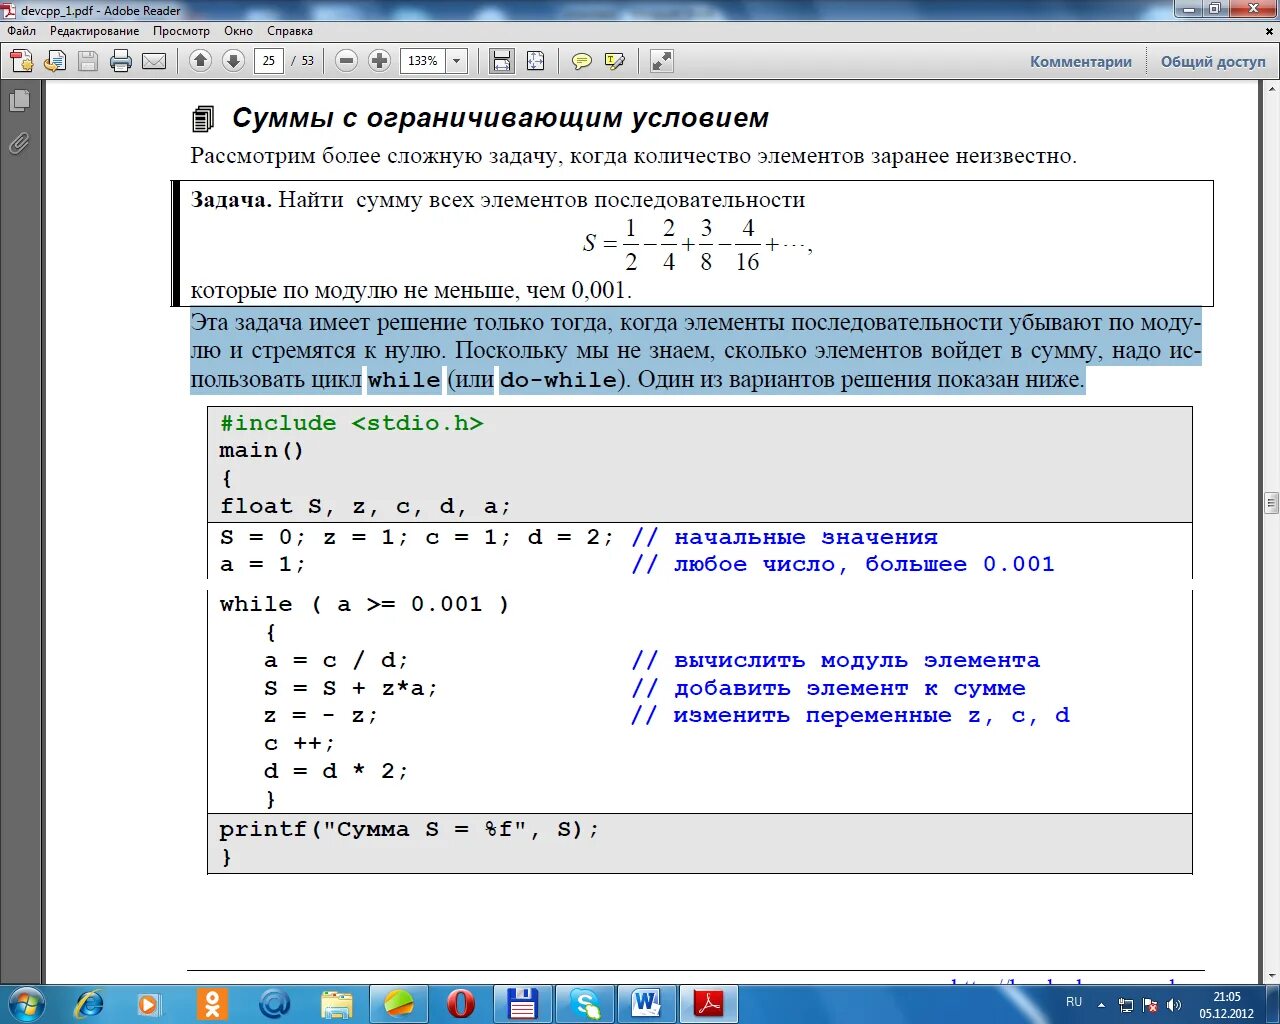Open the Просмотр menu
The image size is (1280, 1024).
coord(181,31)
